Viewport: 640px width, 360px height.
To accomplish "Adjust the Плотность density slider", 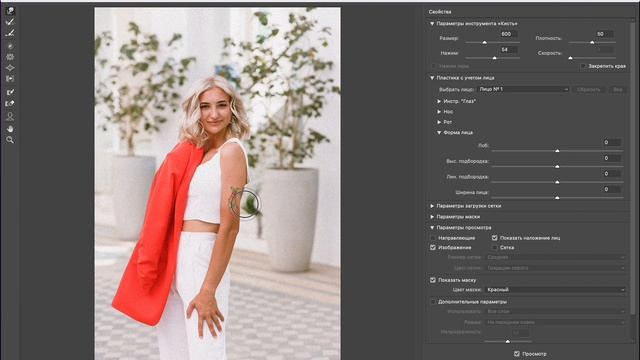I will point(592,42).
